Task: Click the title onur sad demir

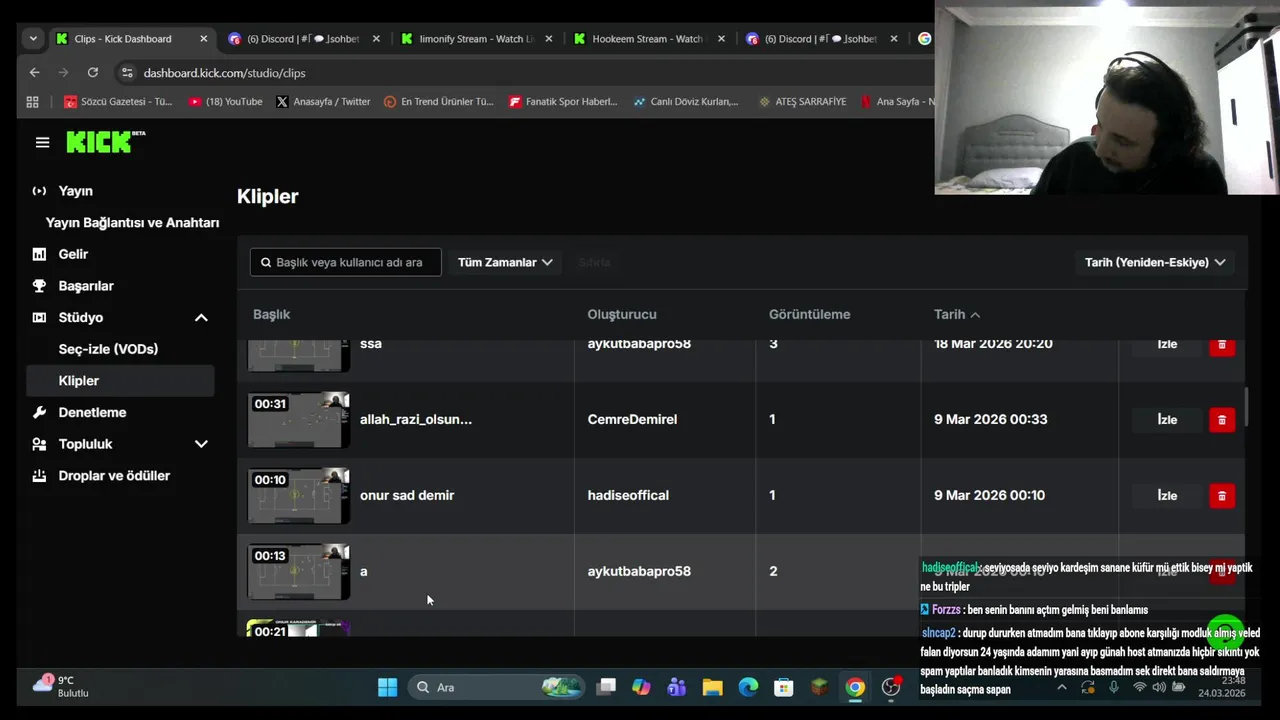Action: (407, 495)
